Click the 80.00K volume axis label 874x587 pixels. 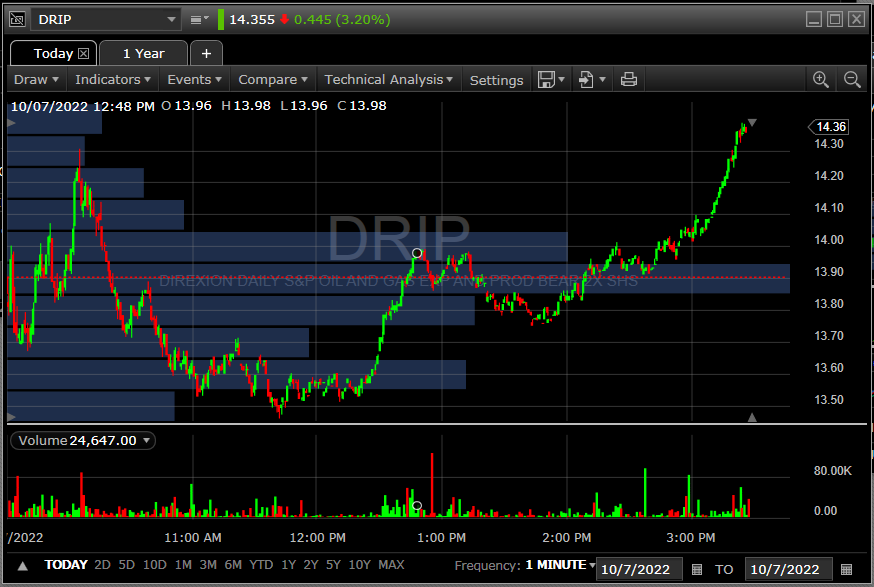point(833,471)
